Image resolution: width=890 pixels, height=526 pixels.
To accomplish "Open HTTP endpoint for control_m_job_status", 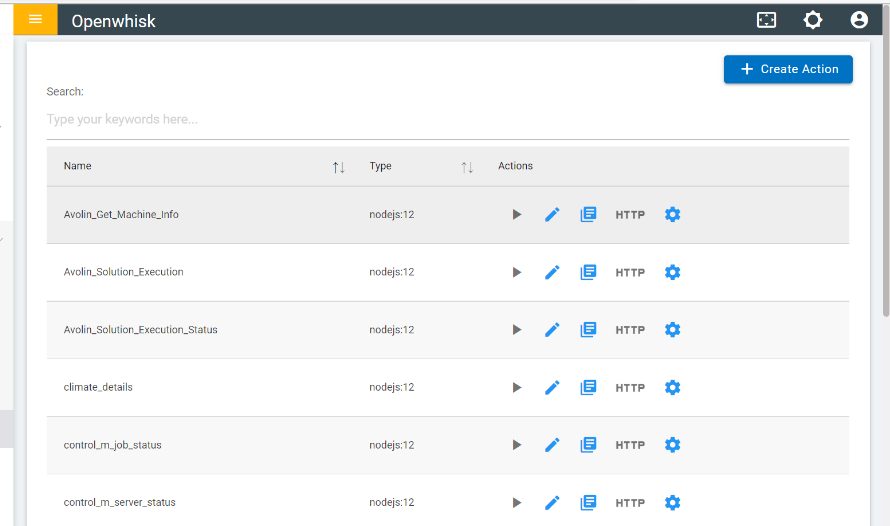I will click(630, 445).
